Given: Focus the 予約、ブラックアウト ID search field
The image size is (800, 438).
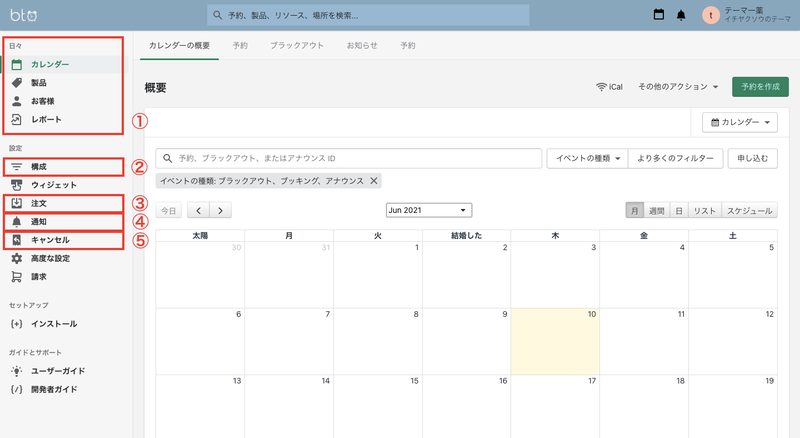Looking at the screenshot, I should (349, 158).
